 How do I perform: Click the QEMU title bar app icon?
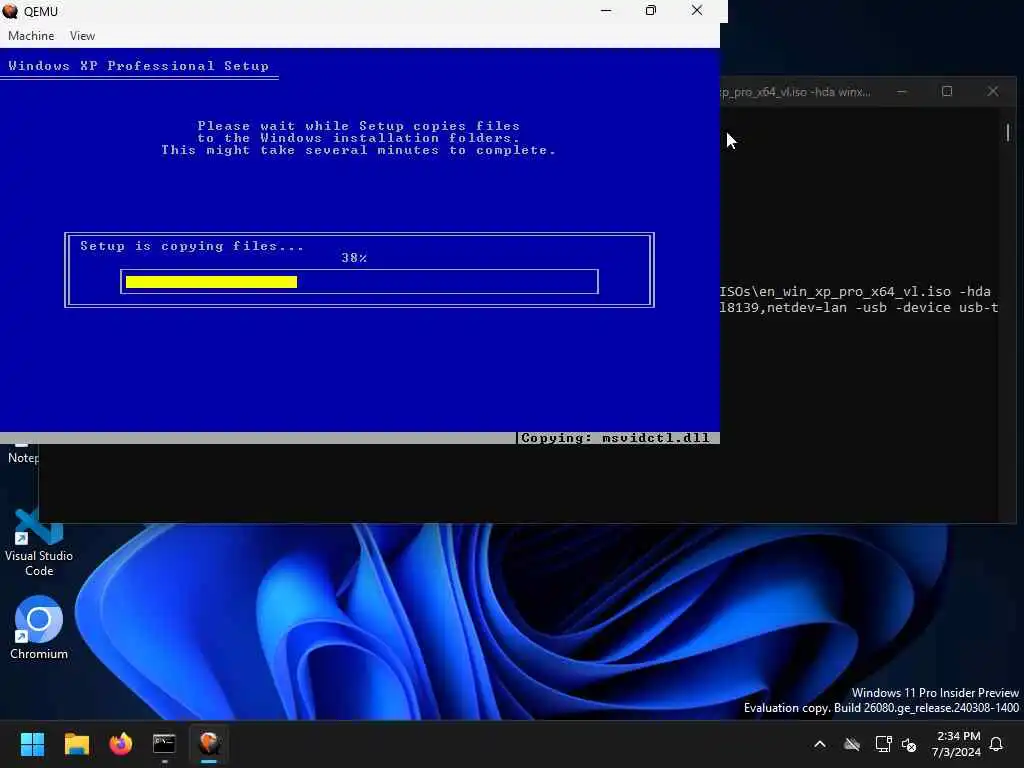[x=10, y=11]
